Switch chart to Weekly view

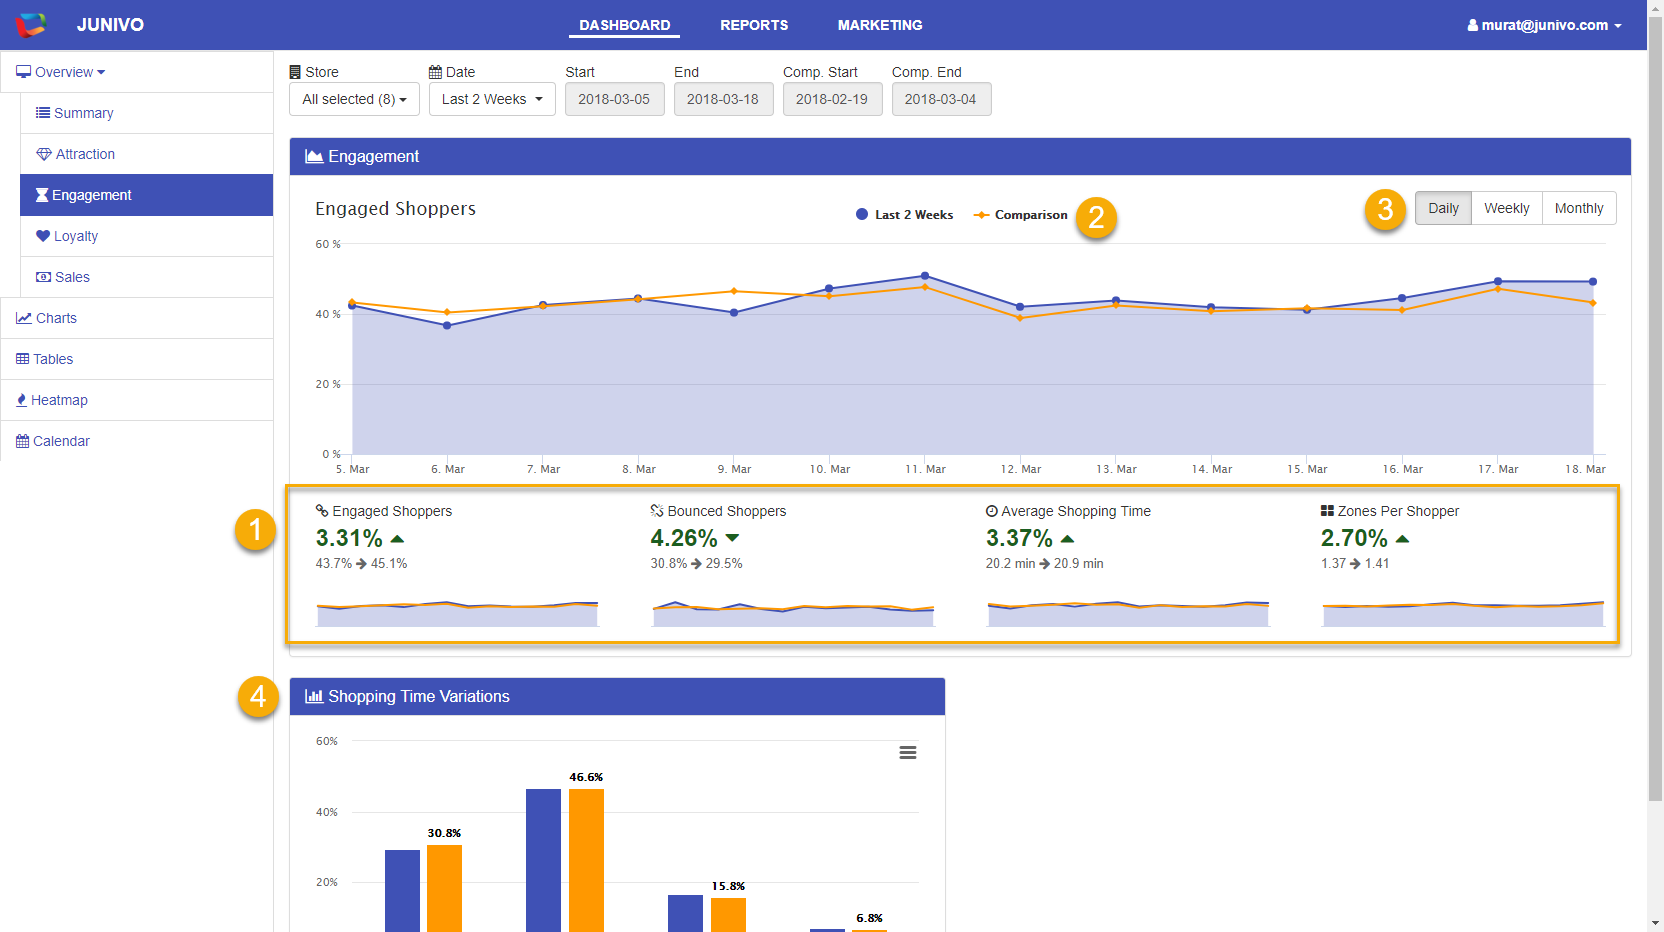click(x=1506, y=208)
